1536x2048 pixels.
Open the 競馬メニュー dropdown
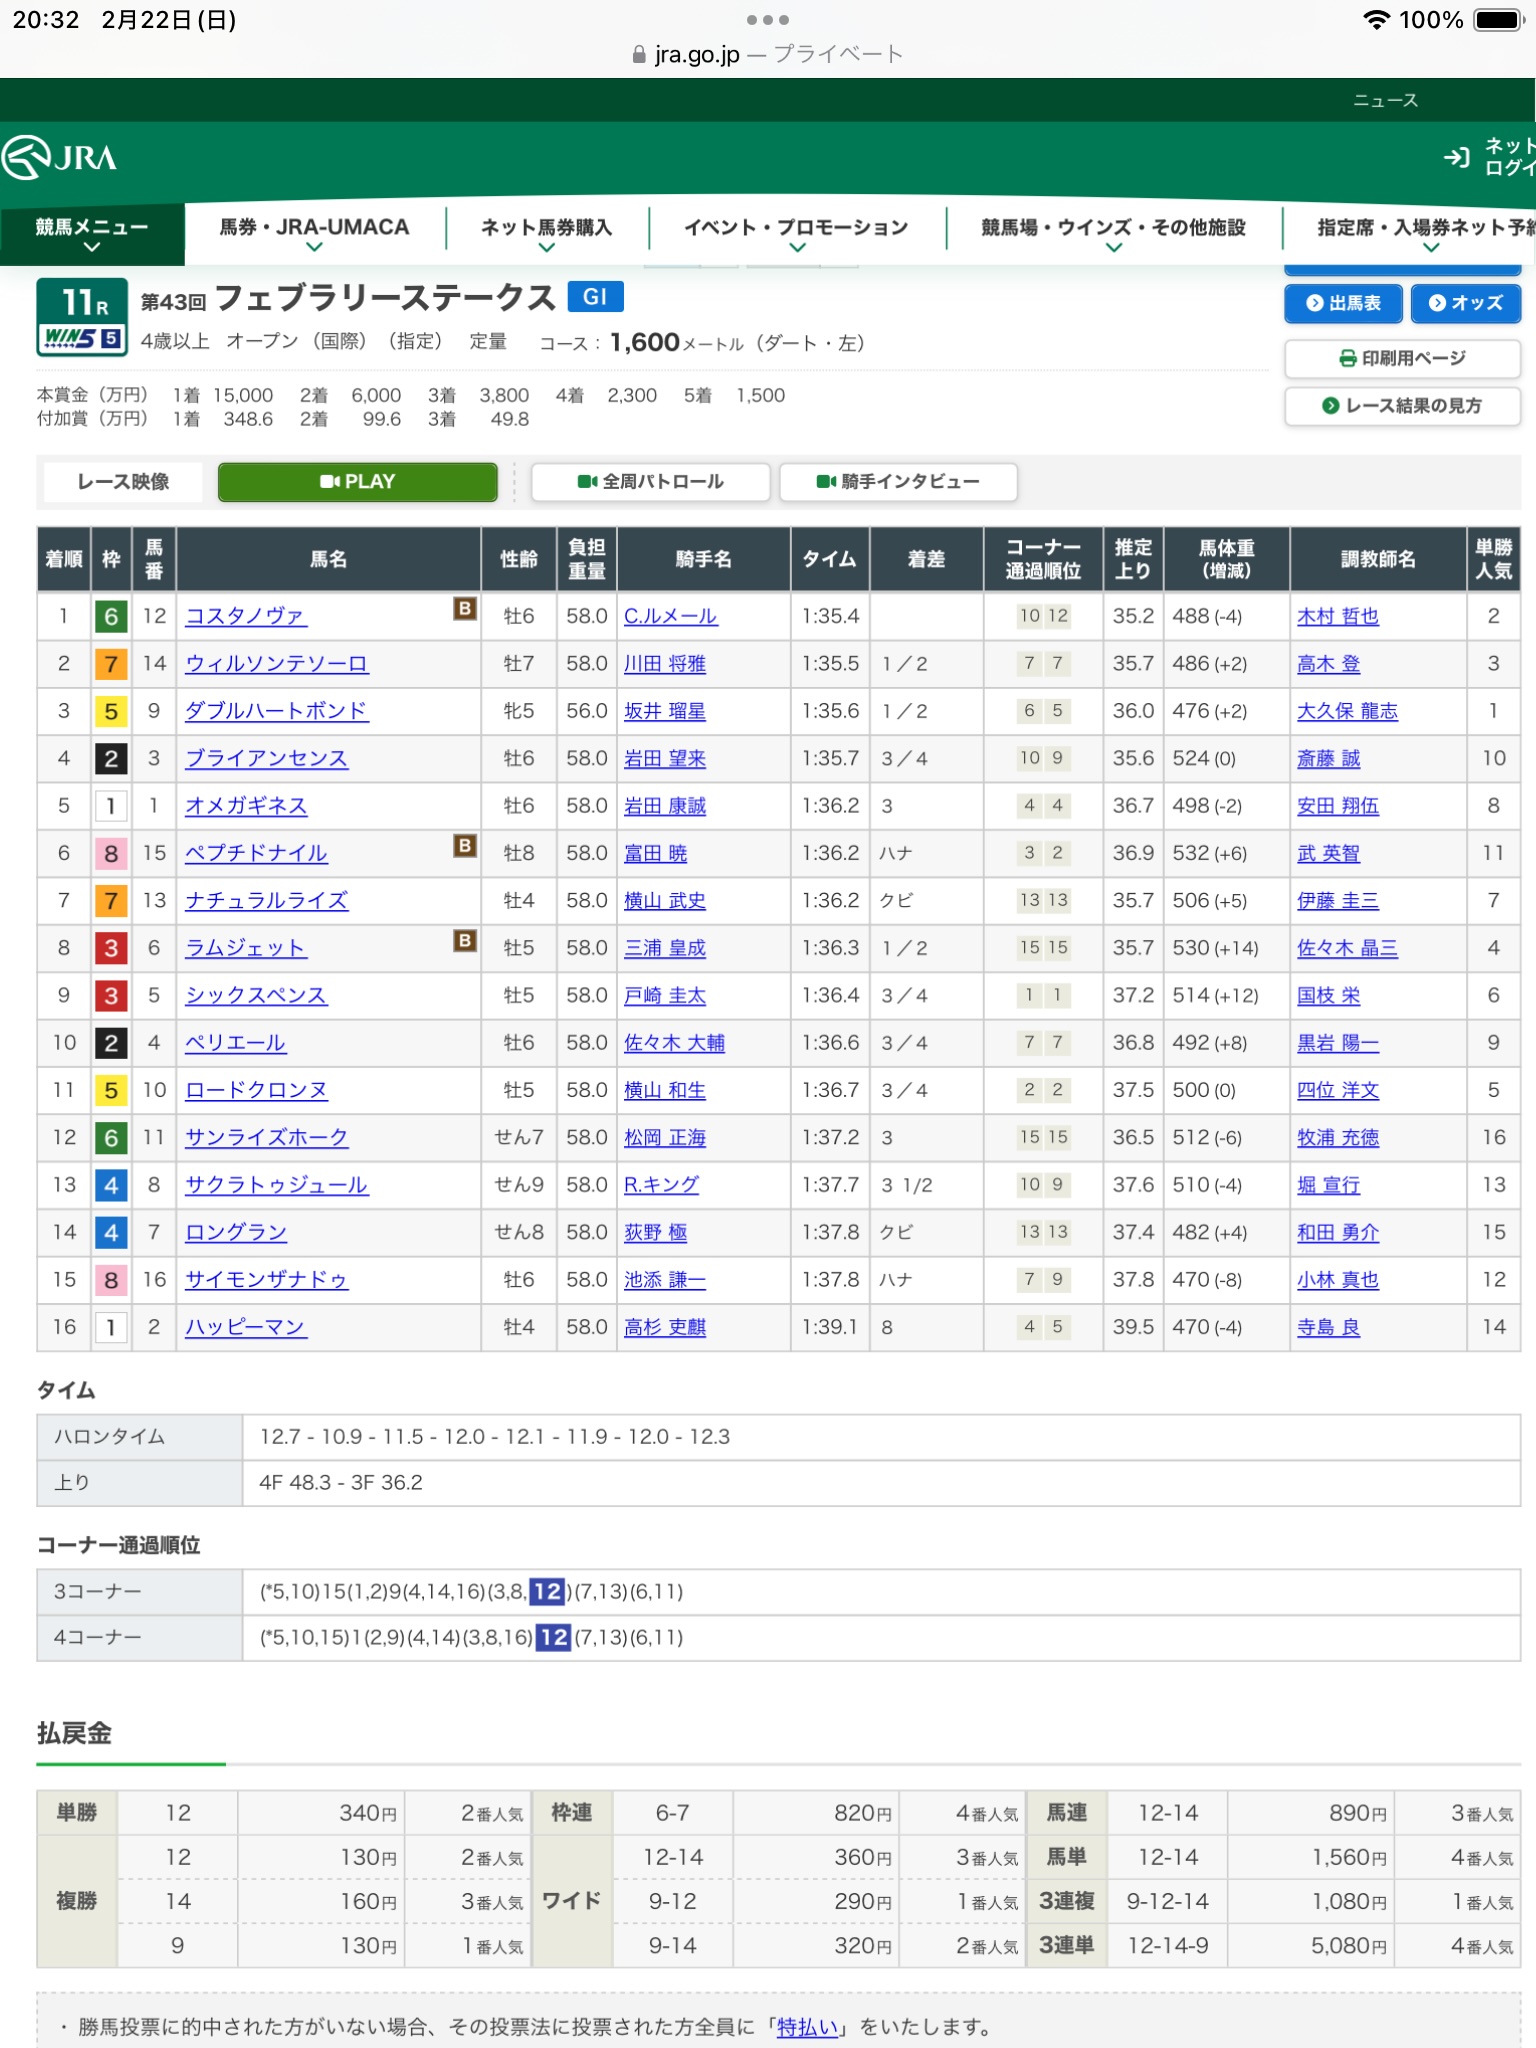pos(92,234)
